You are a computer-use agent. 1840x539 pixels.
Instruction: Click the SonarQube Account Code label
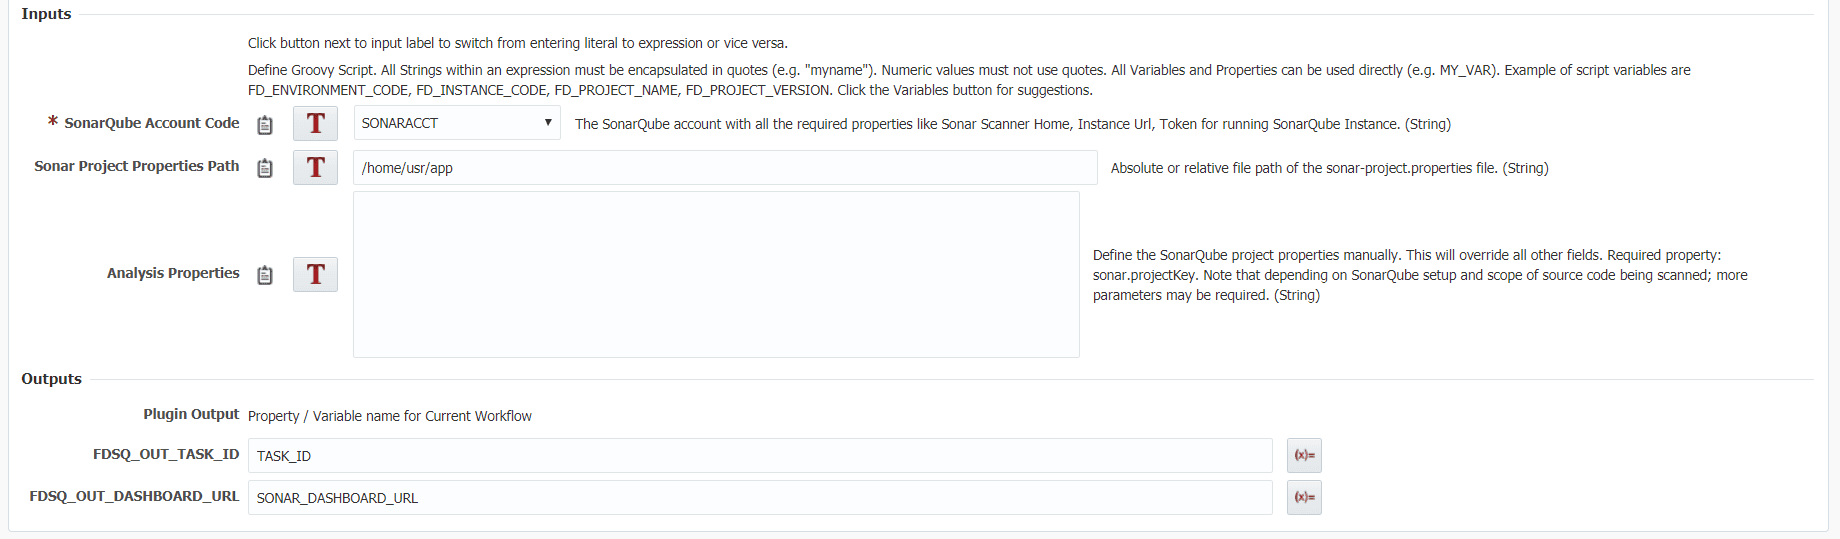[x=152, y=123]
